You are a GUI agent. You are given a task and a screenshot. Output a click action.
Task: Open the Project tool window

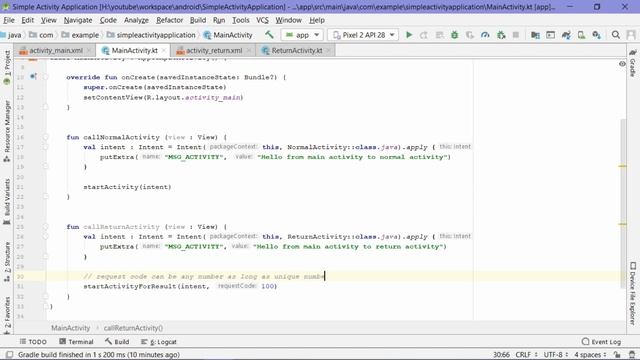[x=7, y=67]
